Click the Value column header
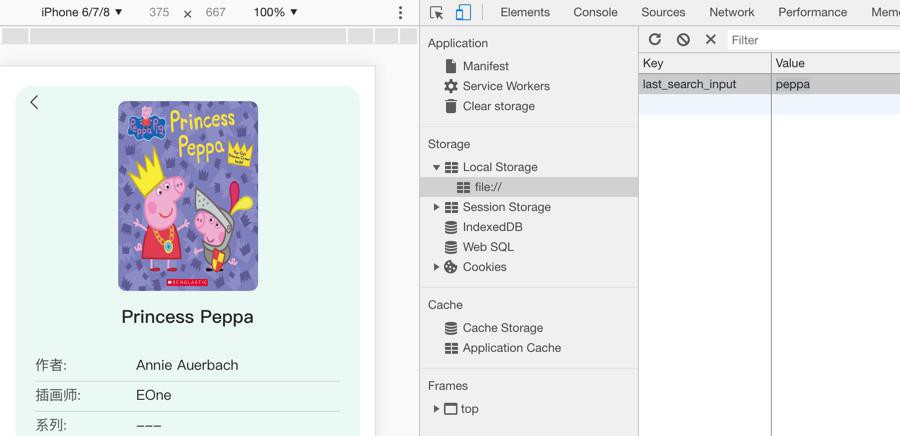 point(836,63)
